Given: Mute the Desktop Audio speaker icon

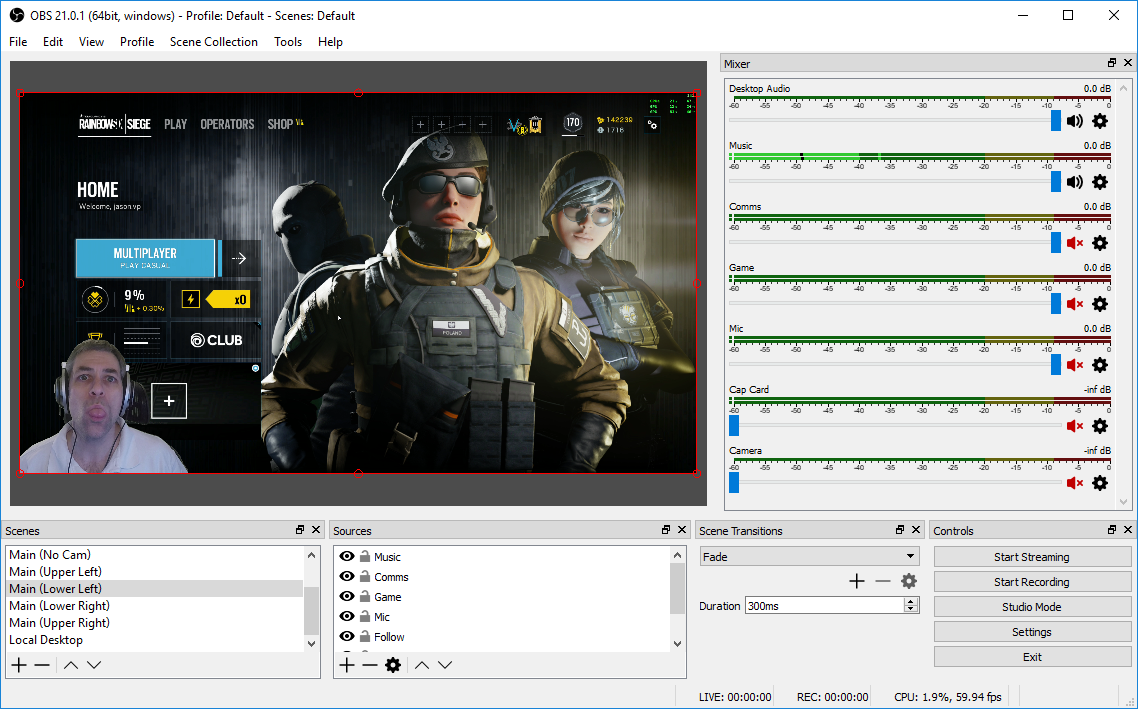Looking at the screenshot, I should (1074, 121).
